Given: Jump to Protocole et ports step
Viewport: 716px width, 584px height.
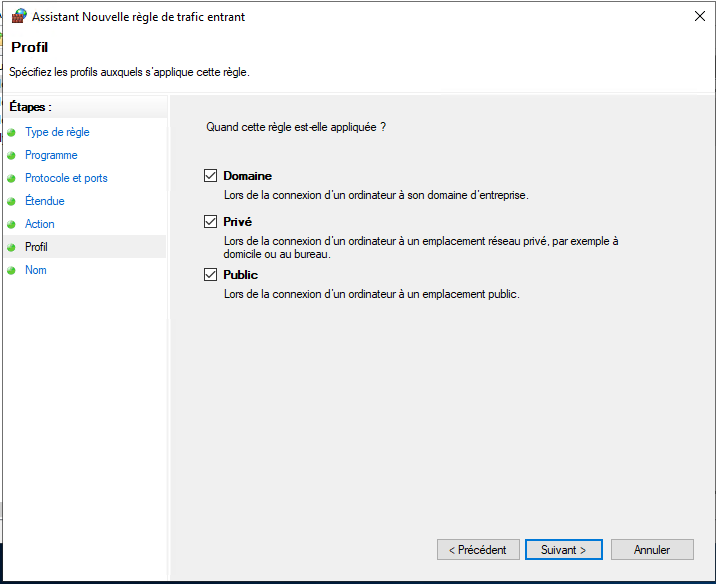Looking at the screenshot, I should click(x=66, y=178).
